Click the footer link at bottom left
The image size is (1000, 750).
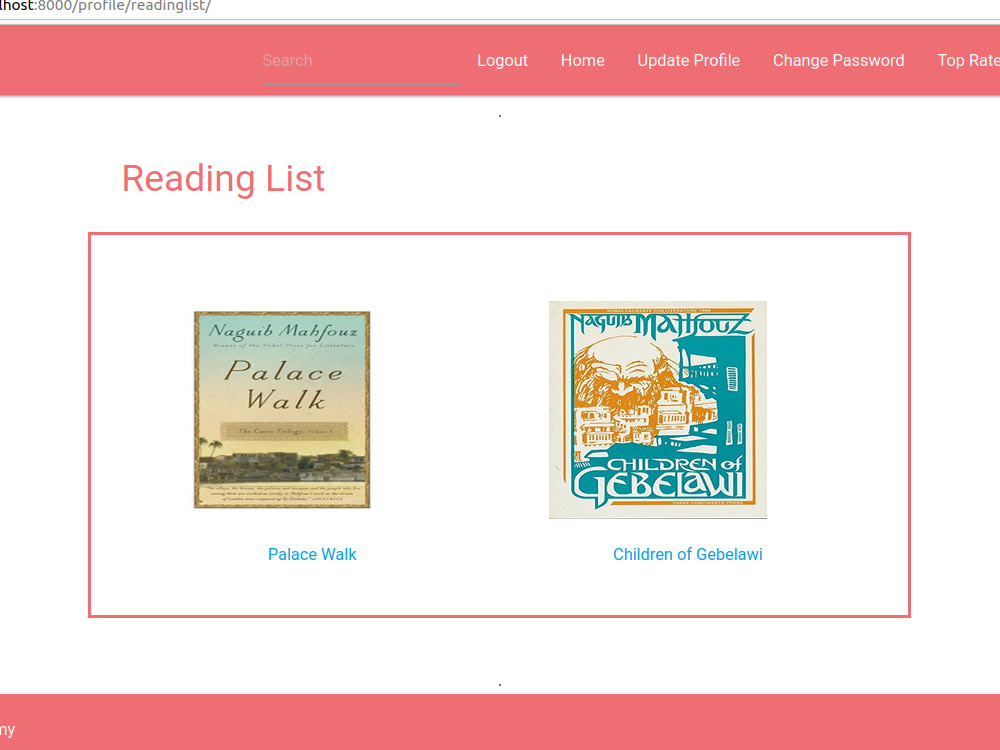[x=8, y=730]
